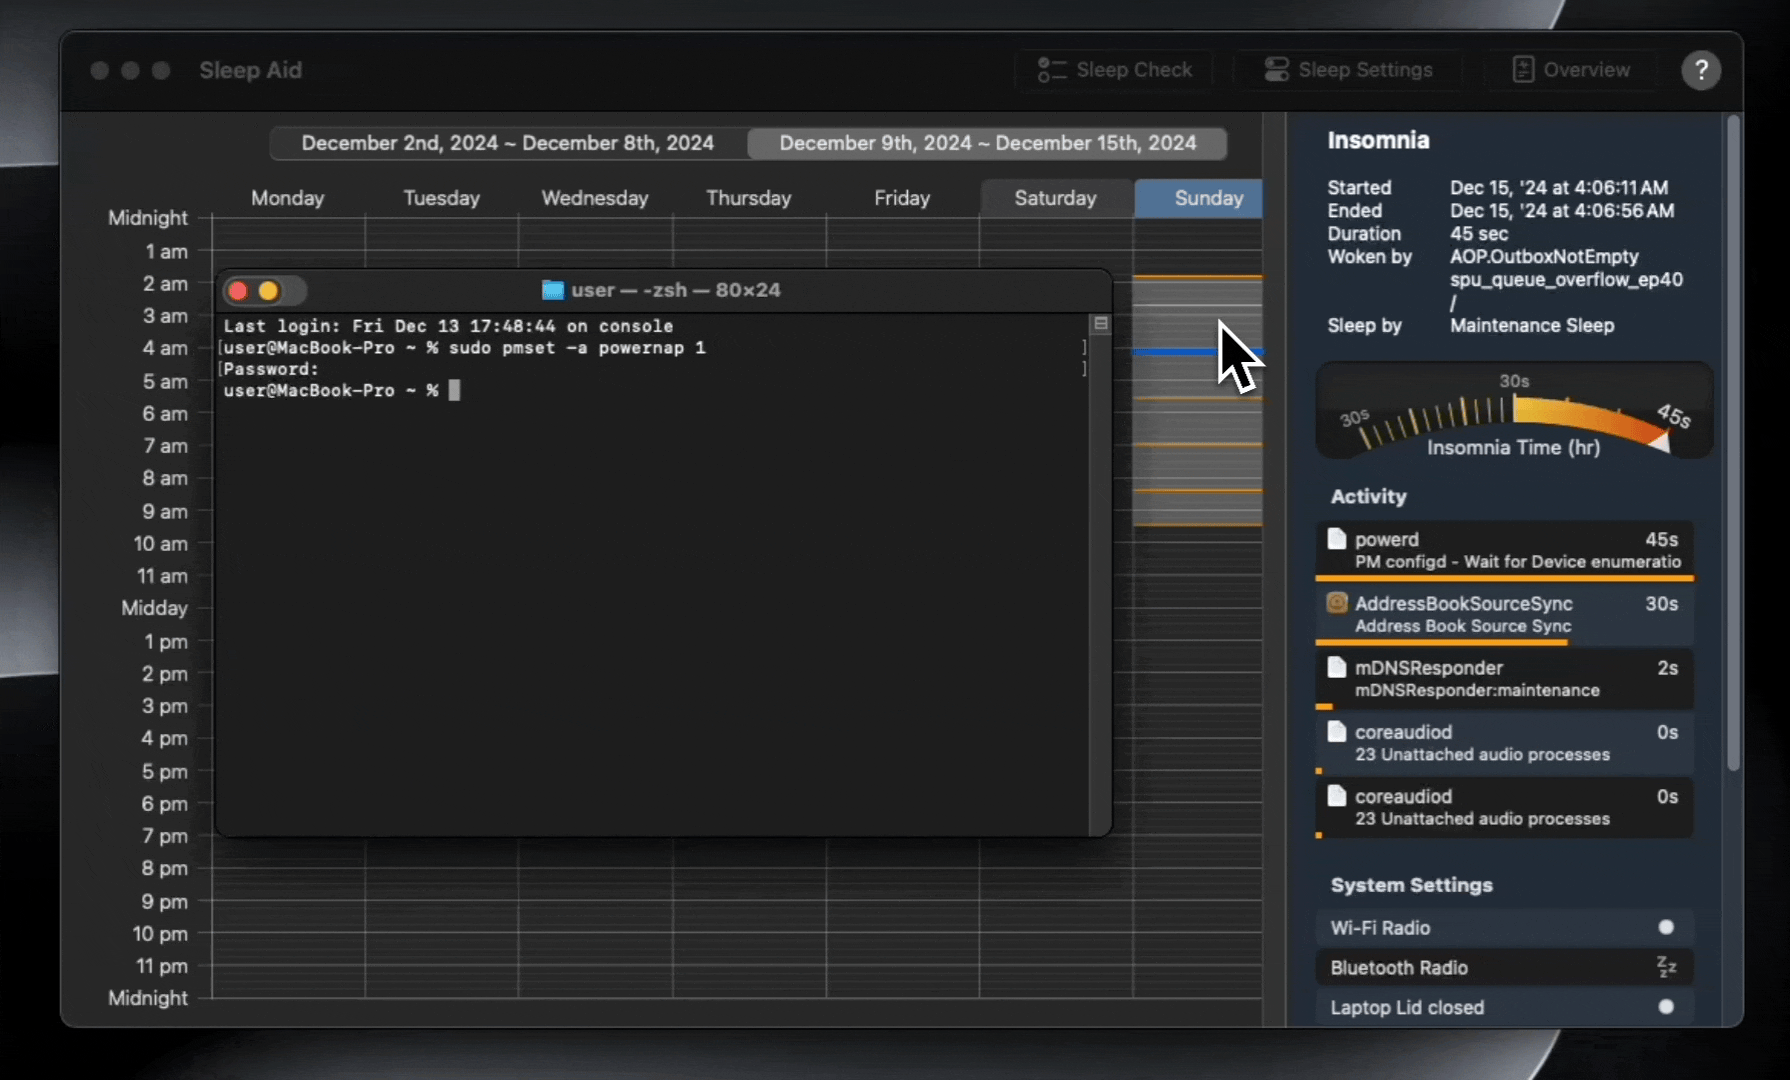Open the Overview panel

coord(1571,70)
